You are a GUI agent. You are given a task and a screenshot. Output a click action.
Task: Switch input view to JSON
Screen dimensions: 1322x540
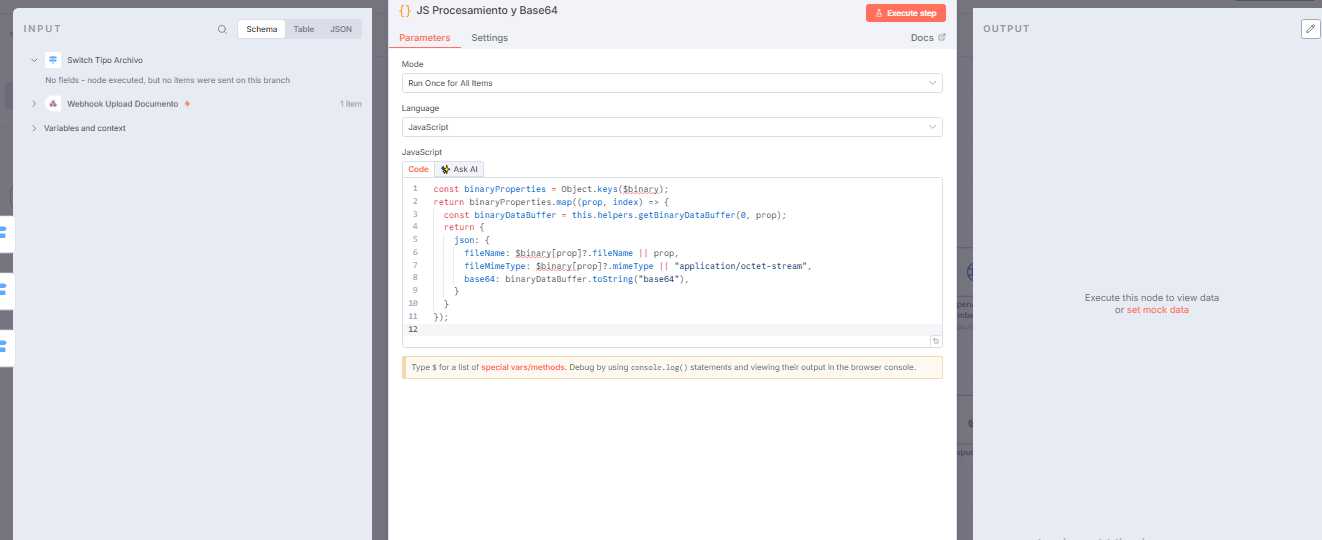pos(341,29)
